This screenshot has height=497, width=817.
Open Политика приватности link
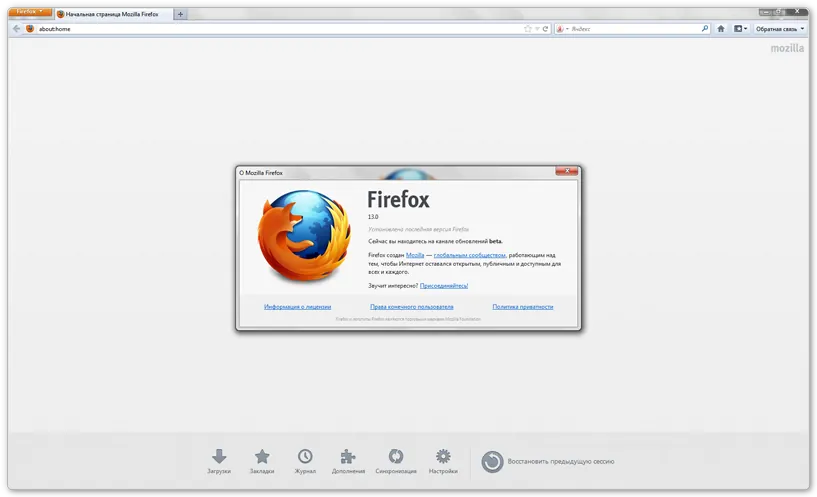click(x=523, y=307)
